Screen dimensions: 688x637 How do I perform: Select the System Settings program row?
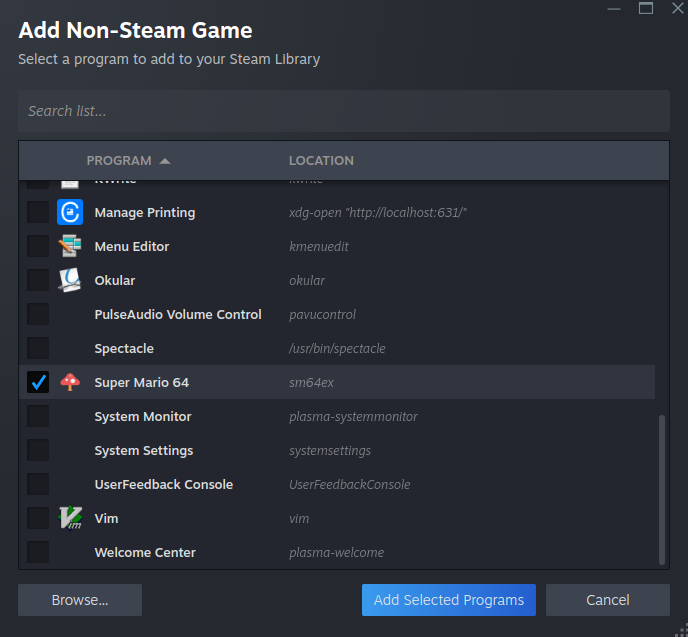(x=144, y=450)
